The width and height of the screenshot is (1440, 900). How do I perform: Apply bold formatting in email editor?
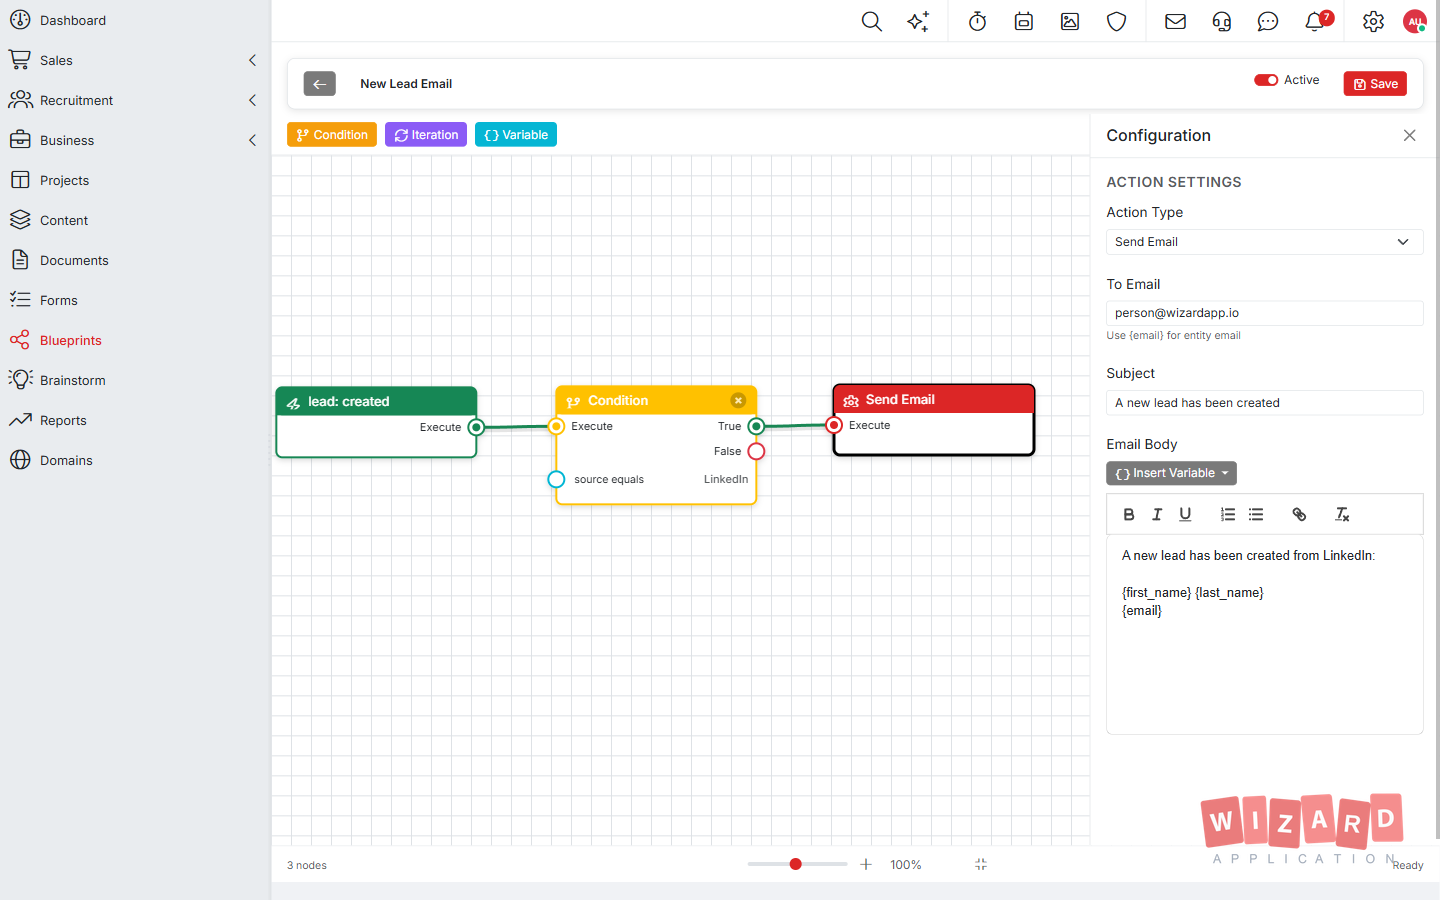click(x=1129, y=514)
